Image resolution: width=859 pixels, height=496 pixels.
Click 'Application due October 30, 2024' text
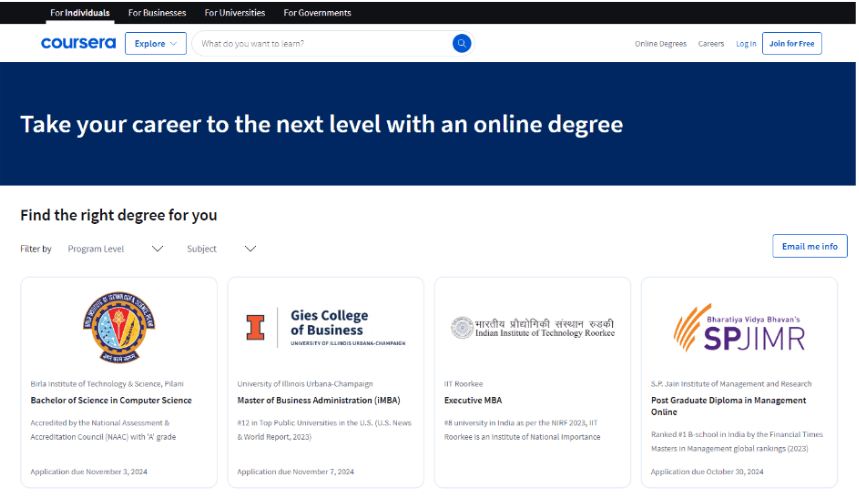point(707,472)
